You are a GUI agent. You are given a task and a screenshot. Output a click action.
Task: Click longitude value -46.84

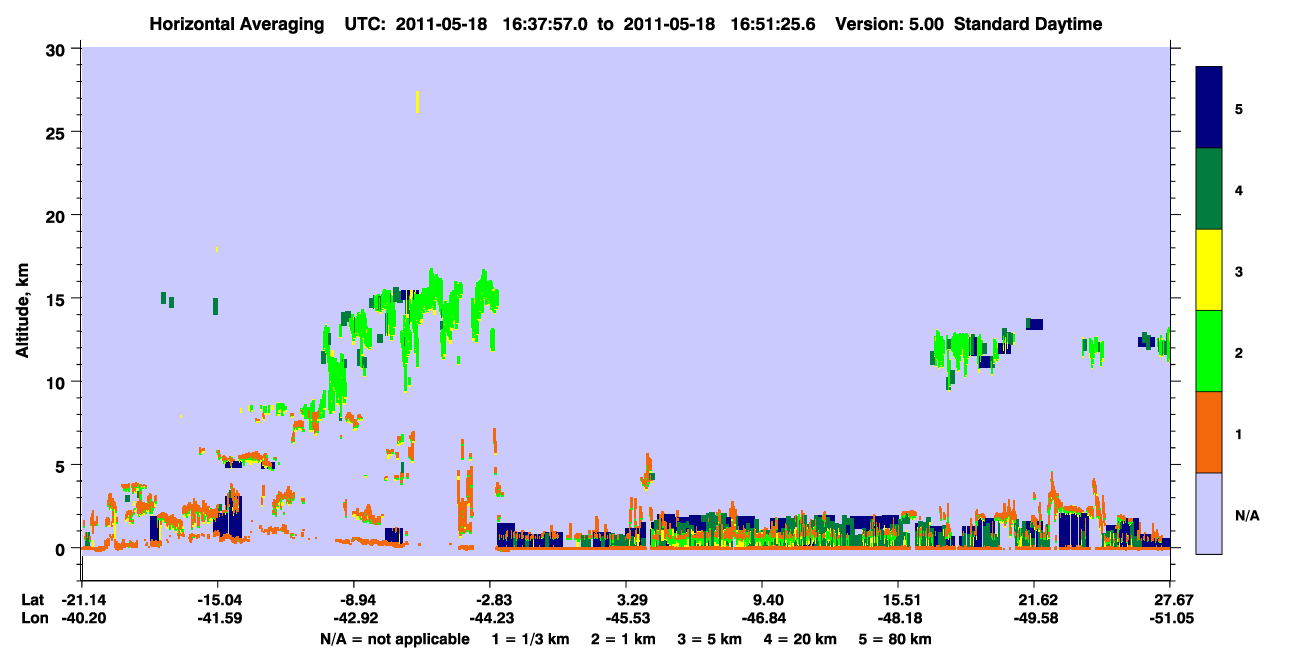click(762, 619)
